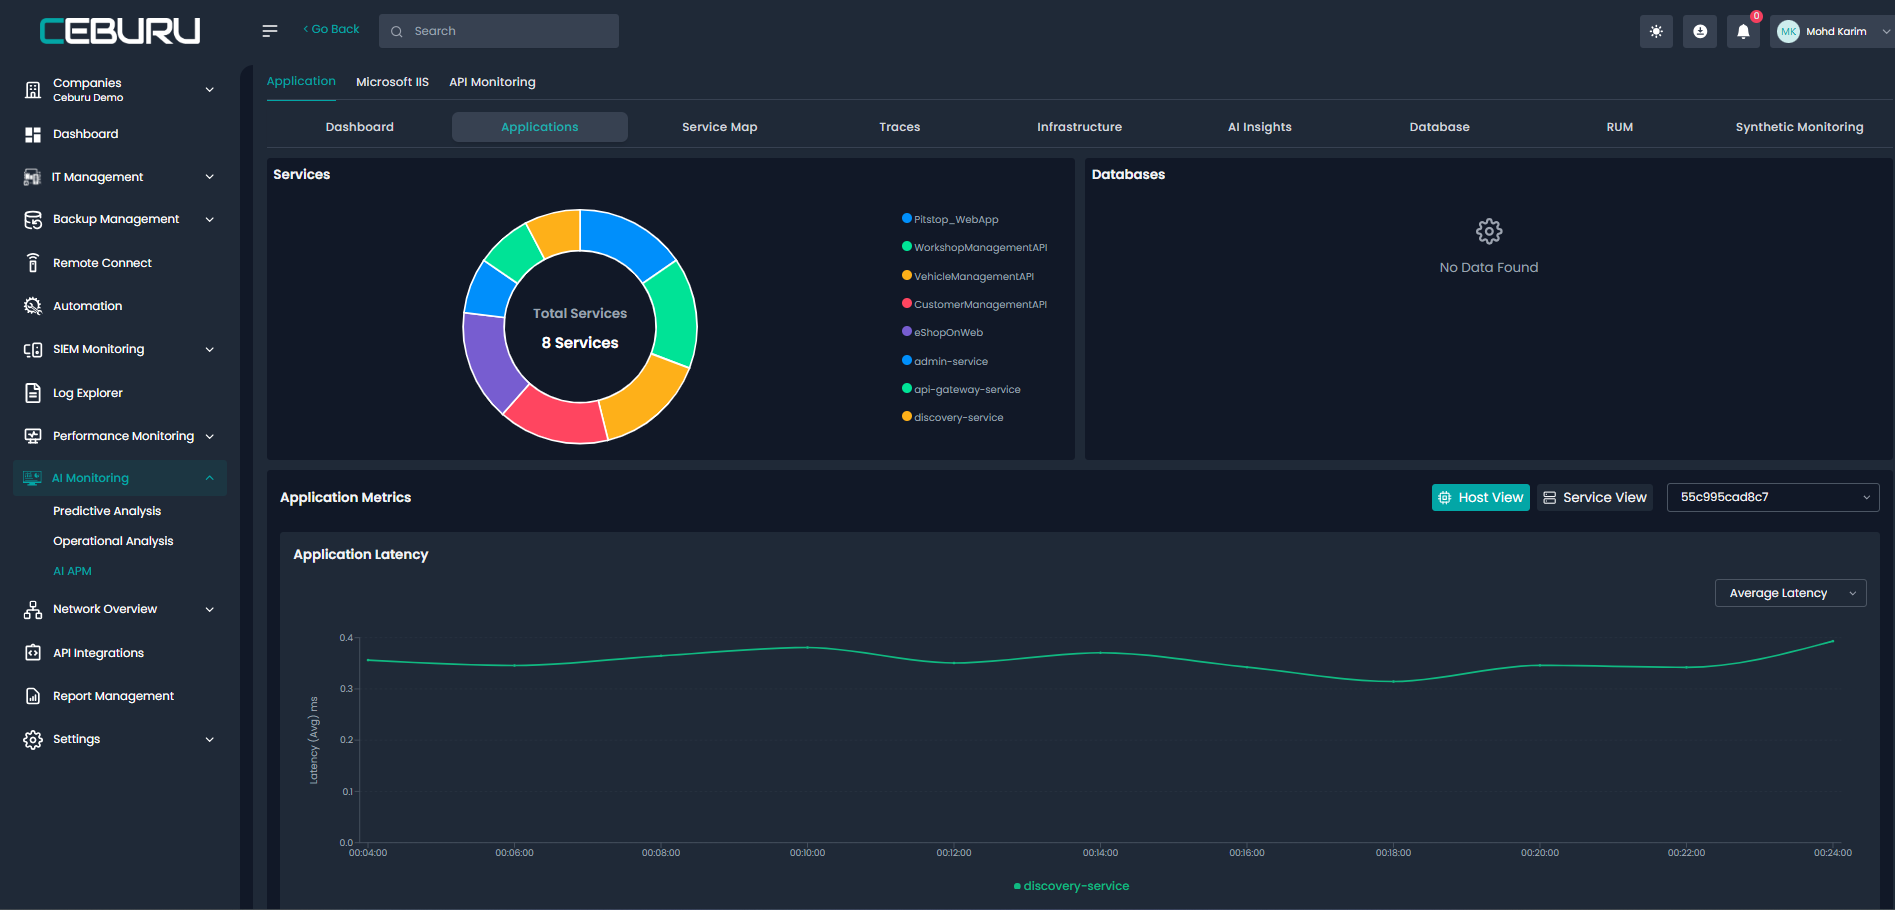Click the Go Back link
Image resolution: width=1895 pixels, height=910 pixels.
pos(331,29)
